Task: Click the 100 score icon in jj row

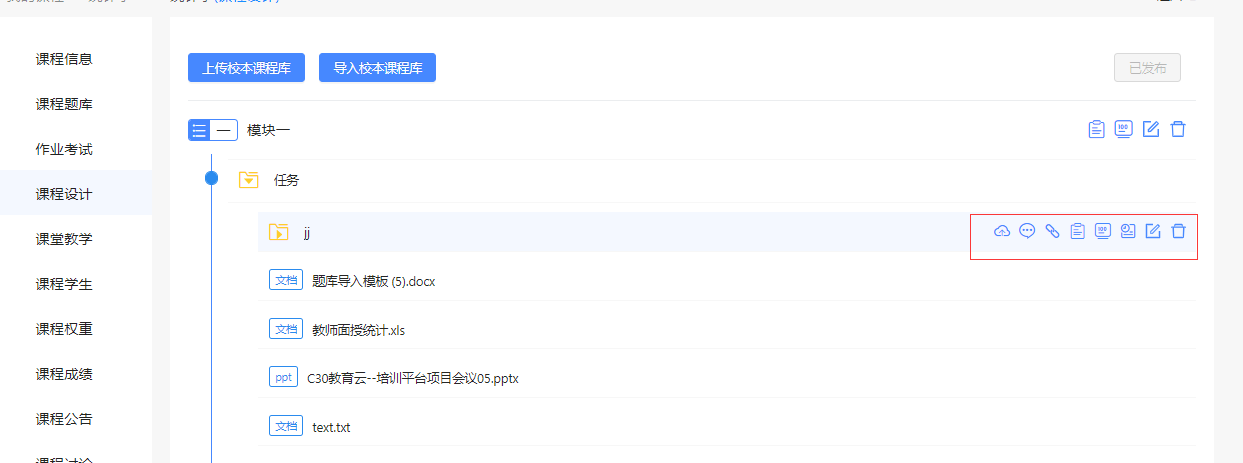Action: (x=1103, y=231)
